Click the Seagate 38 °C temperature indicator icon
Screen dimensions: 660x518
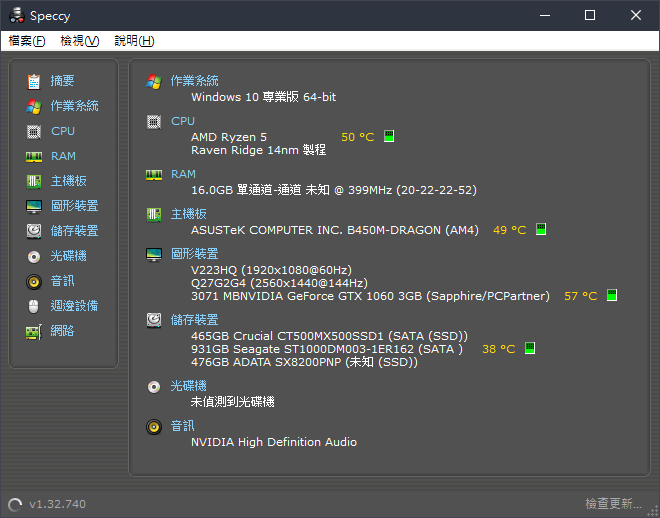tap(530, 348)
